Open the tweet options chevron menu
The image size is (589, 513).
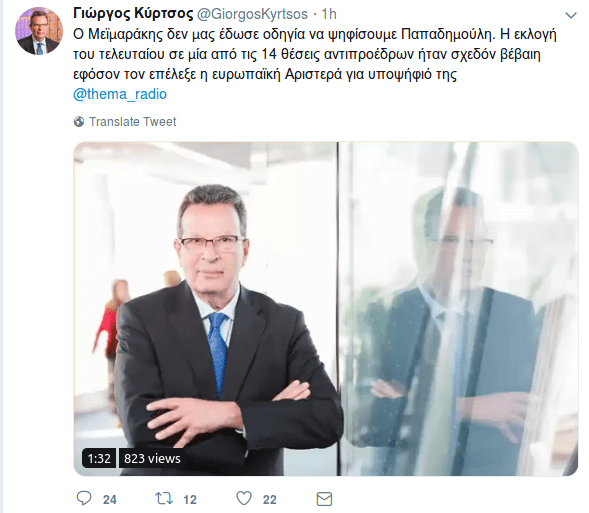(x=571, y=15)
